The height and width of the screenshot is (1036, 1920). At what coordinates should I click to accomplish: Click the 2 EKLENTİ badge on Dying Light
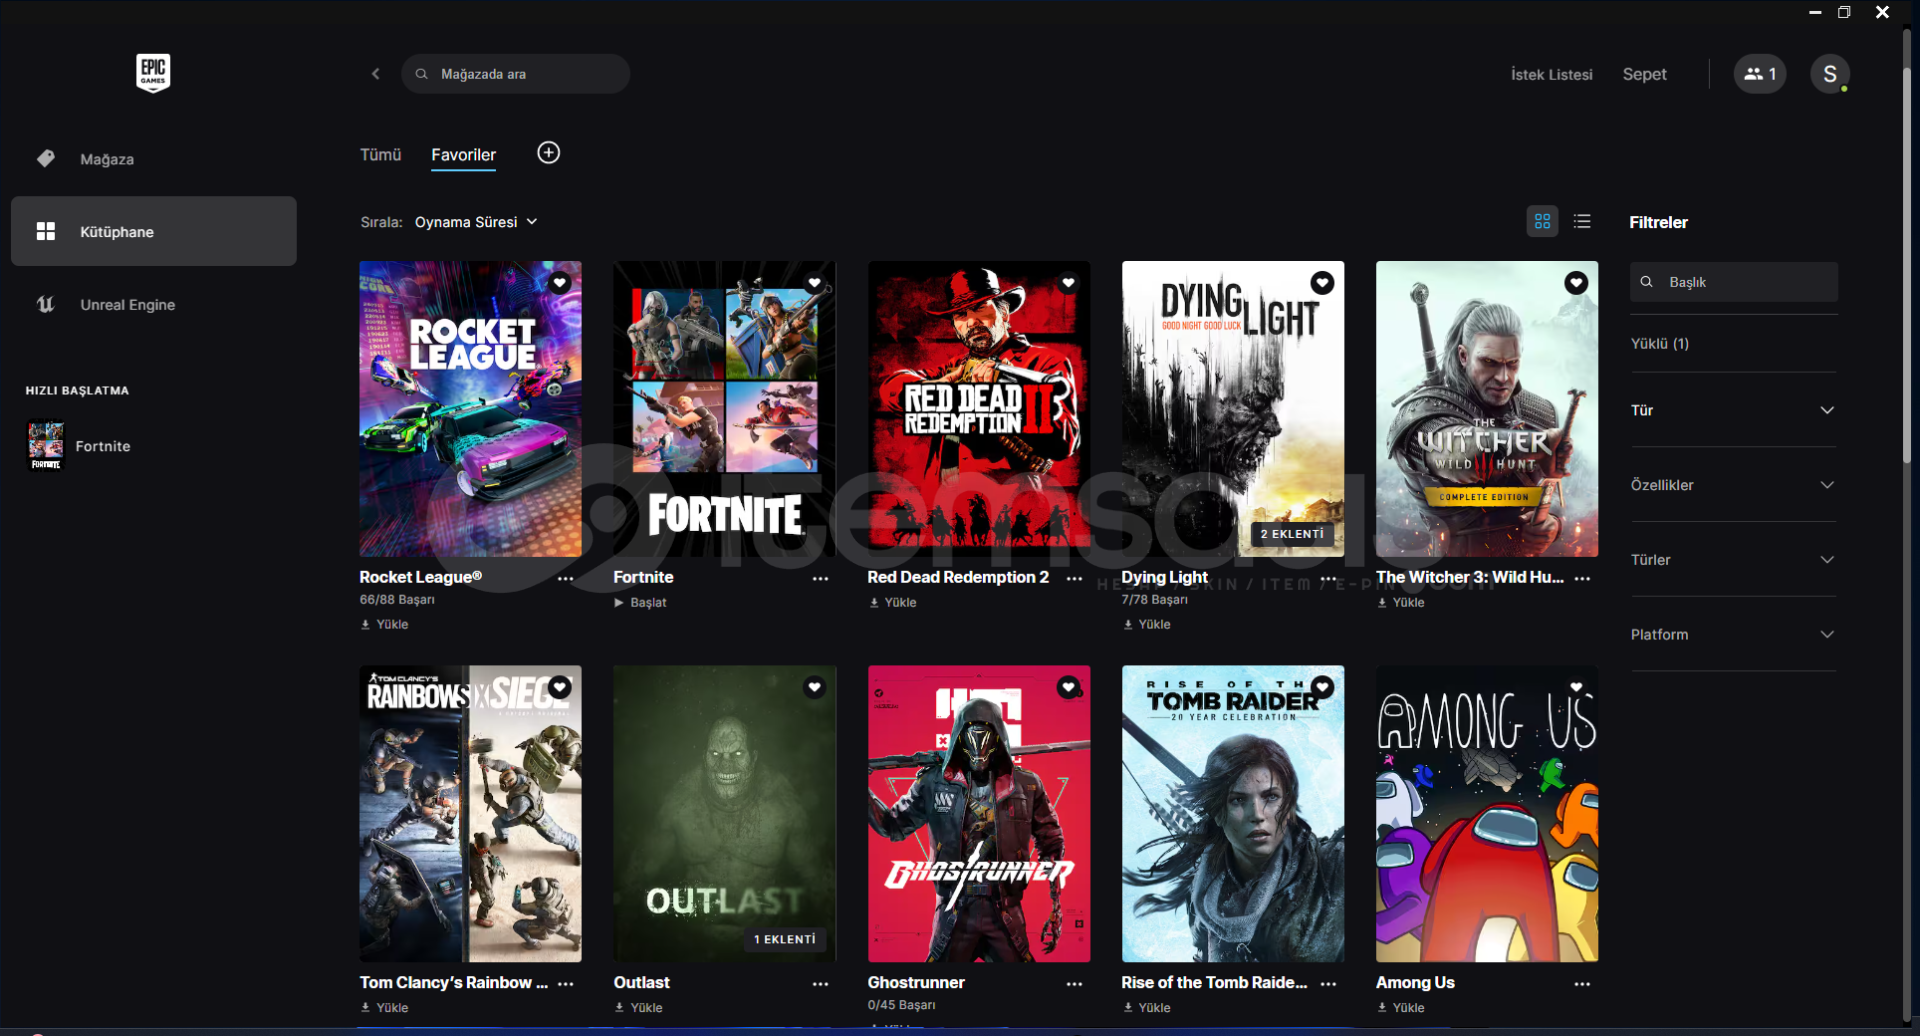pos(1292,534)
